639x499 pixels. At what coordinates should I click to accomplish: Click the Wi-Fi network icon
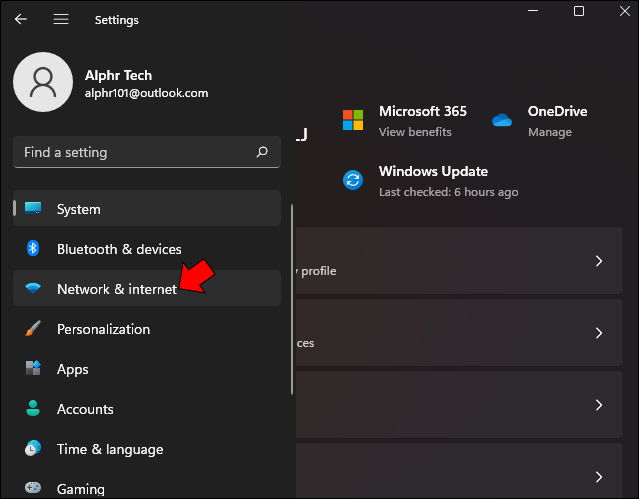point(33,288)
